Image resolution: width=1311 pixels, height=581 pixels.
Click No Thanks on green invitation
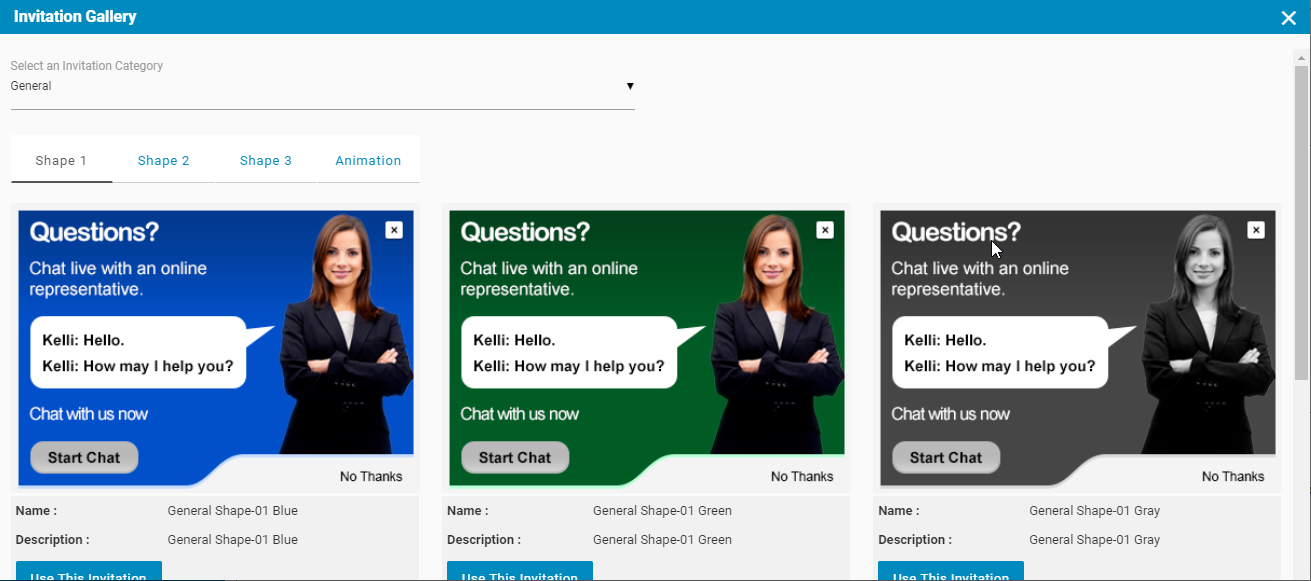click(802, 477)
